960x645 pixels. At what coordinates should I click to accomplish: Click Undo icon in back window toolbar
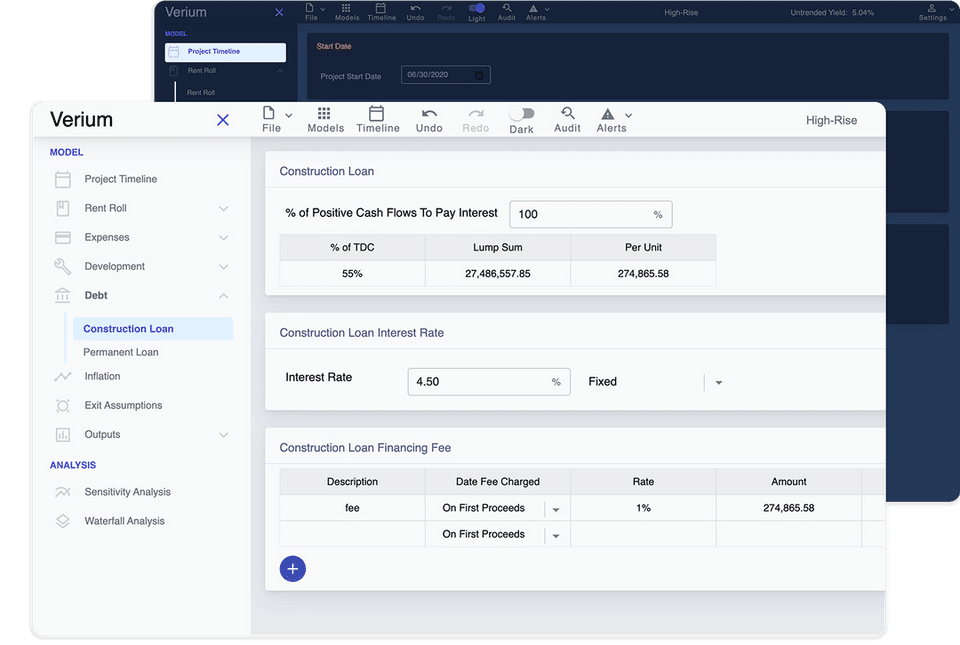pos(416,8)
